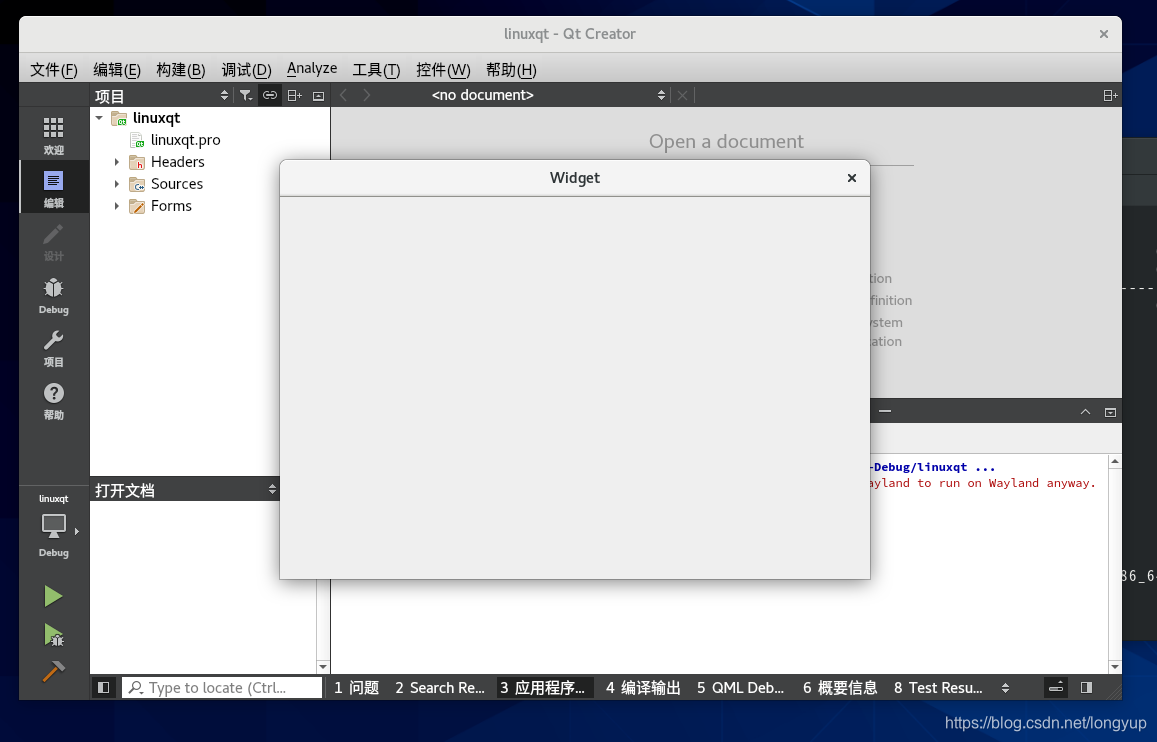Open the Welcome mode grid icon
The height and width of the screenshot is (742, 1157).
coord(53,134)
